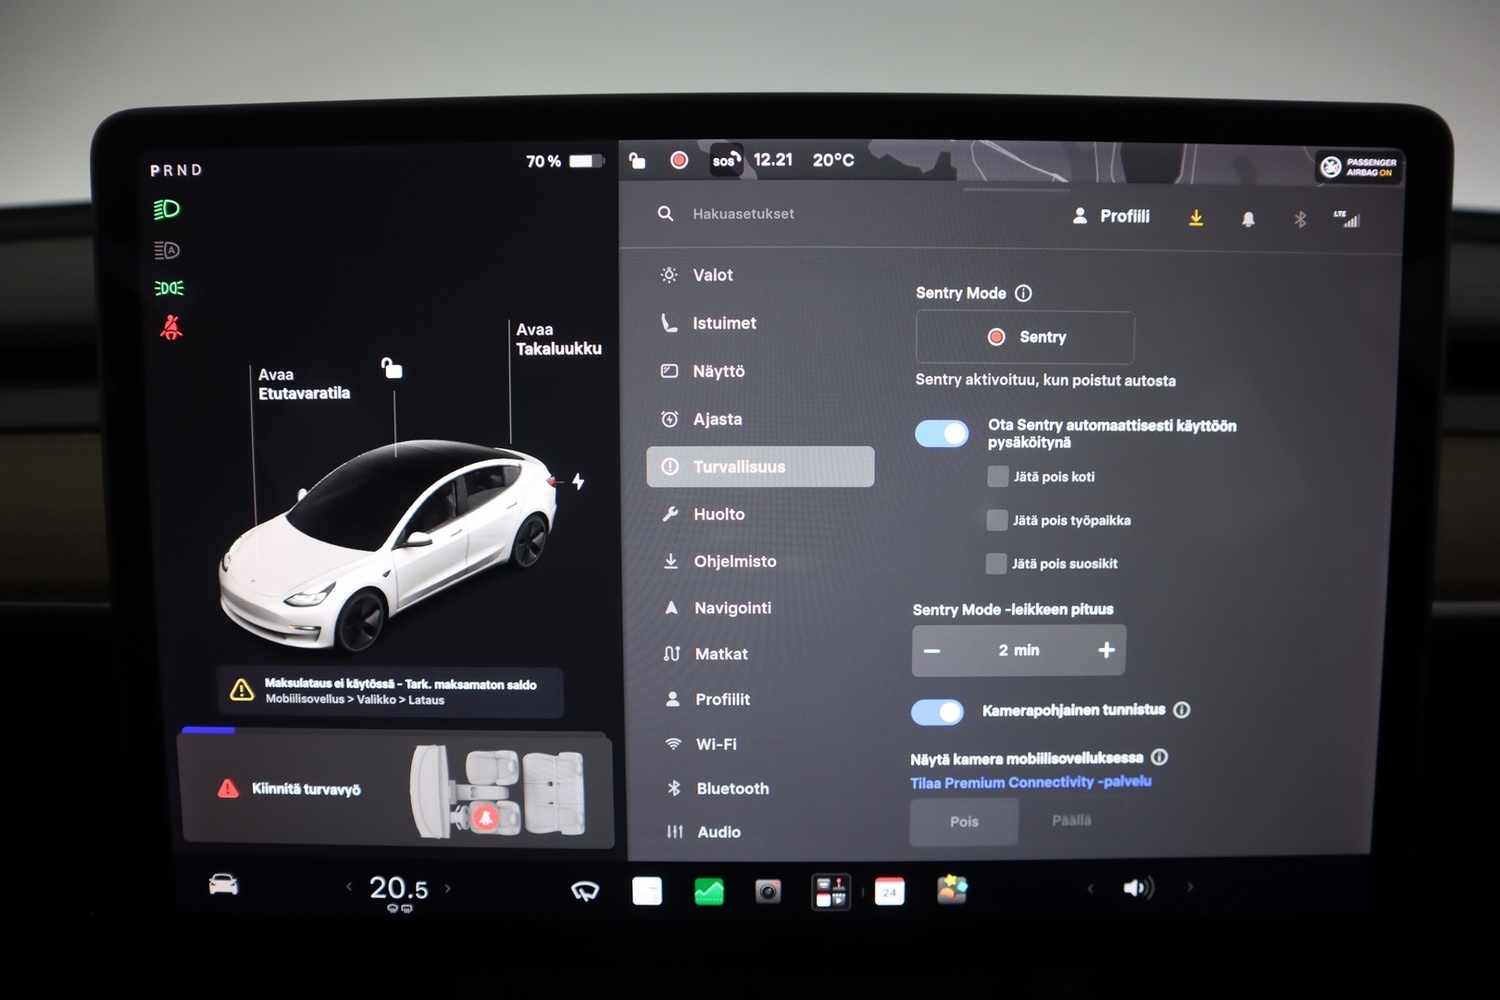This screenshot has width=1500, height=1000.
Task: Tap the charge port lightning bolt icon
Action: pos(578,481)
